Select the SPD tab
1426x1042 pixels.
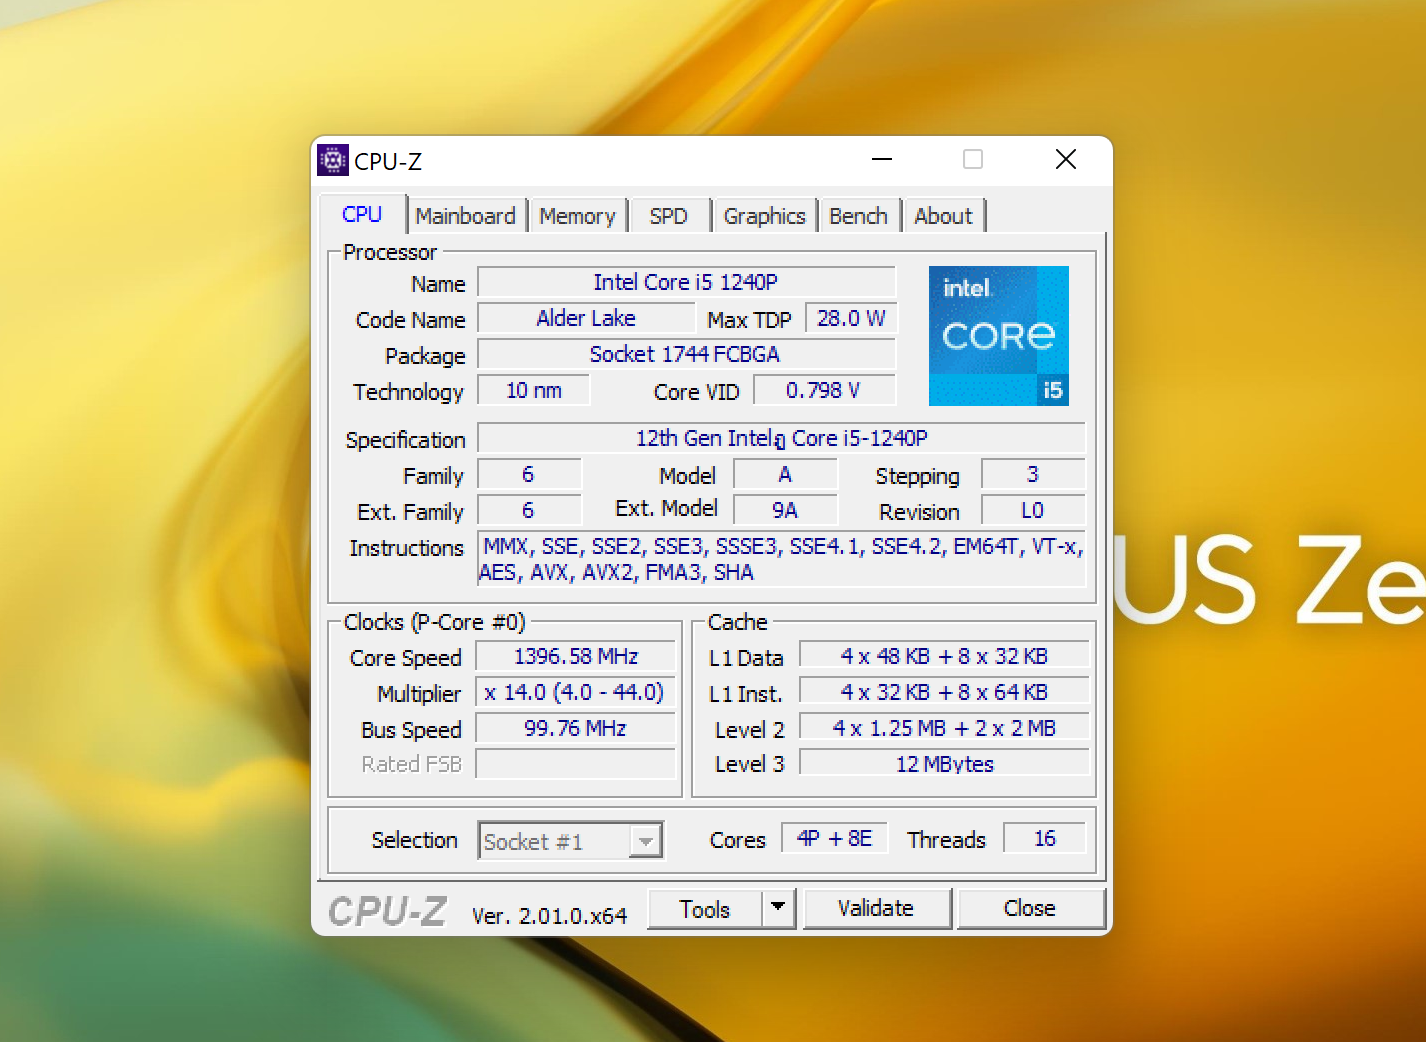(669, 216)
